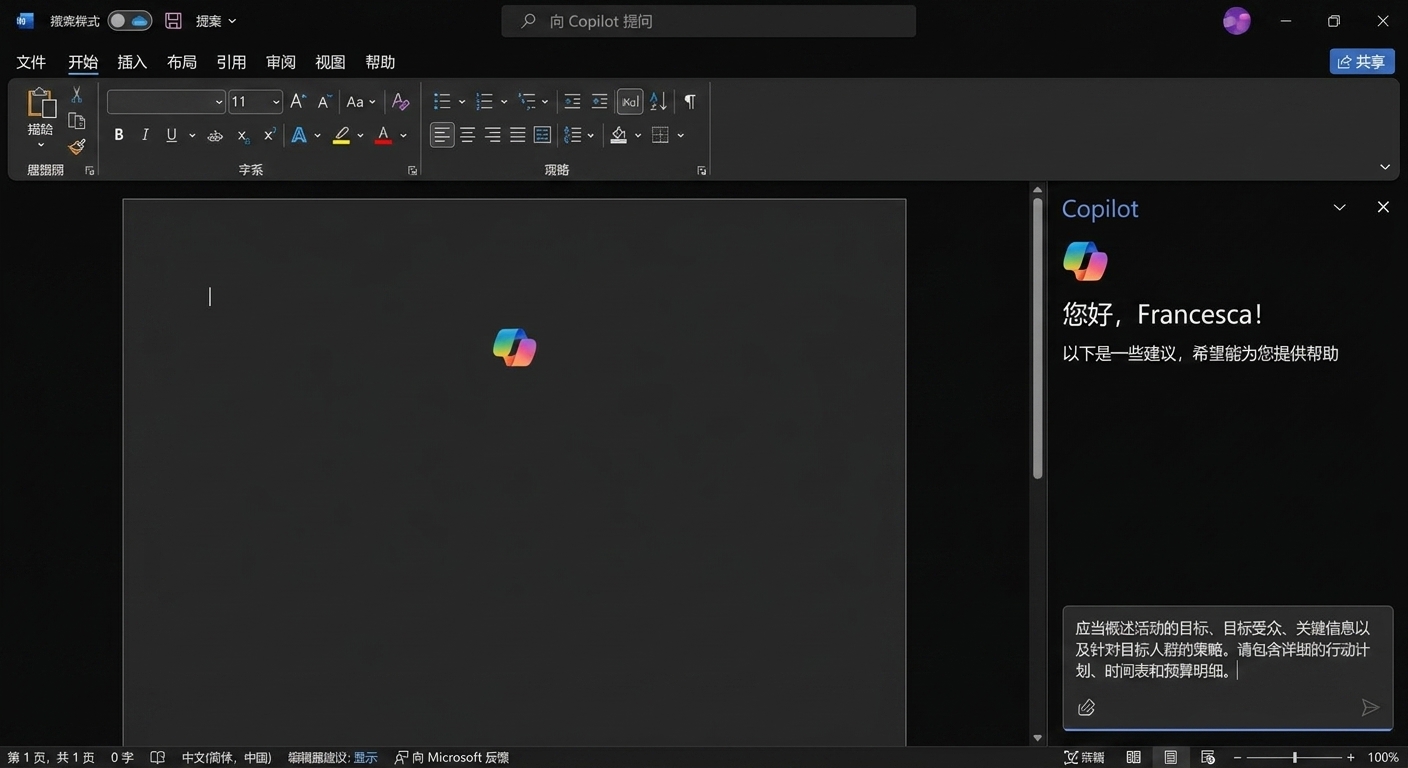Screen dimensions: 1408x768
Task: Click the spelling check book icon in status bar
Action: coord(157,758)
